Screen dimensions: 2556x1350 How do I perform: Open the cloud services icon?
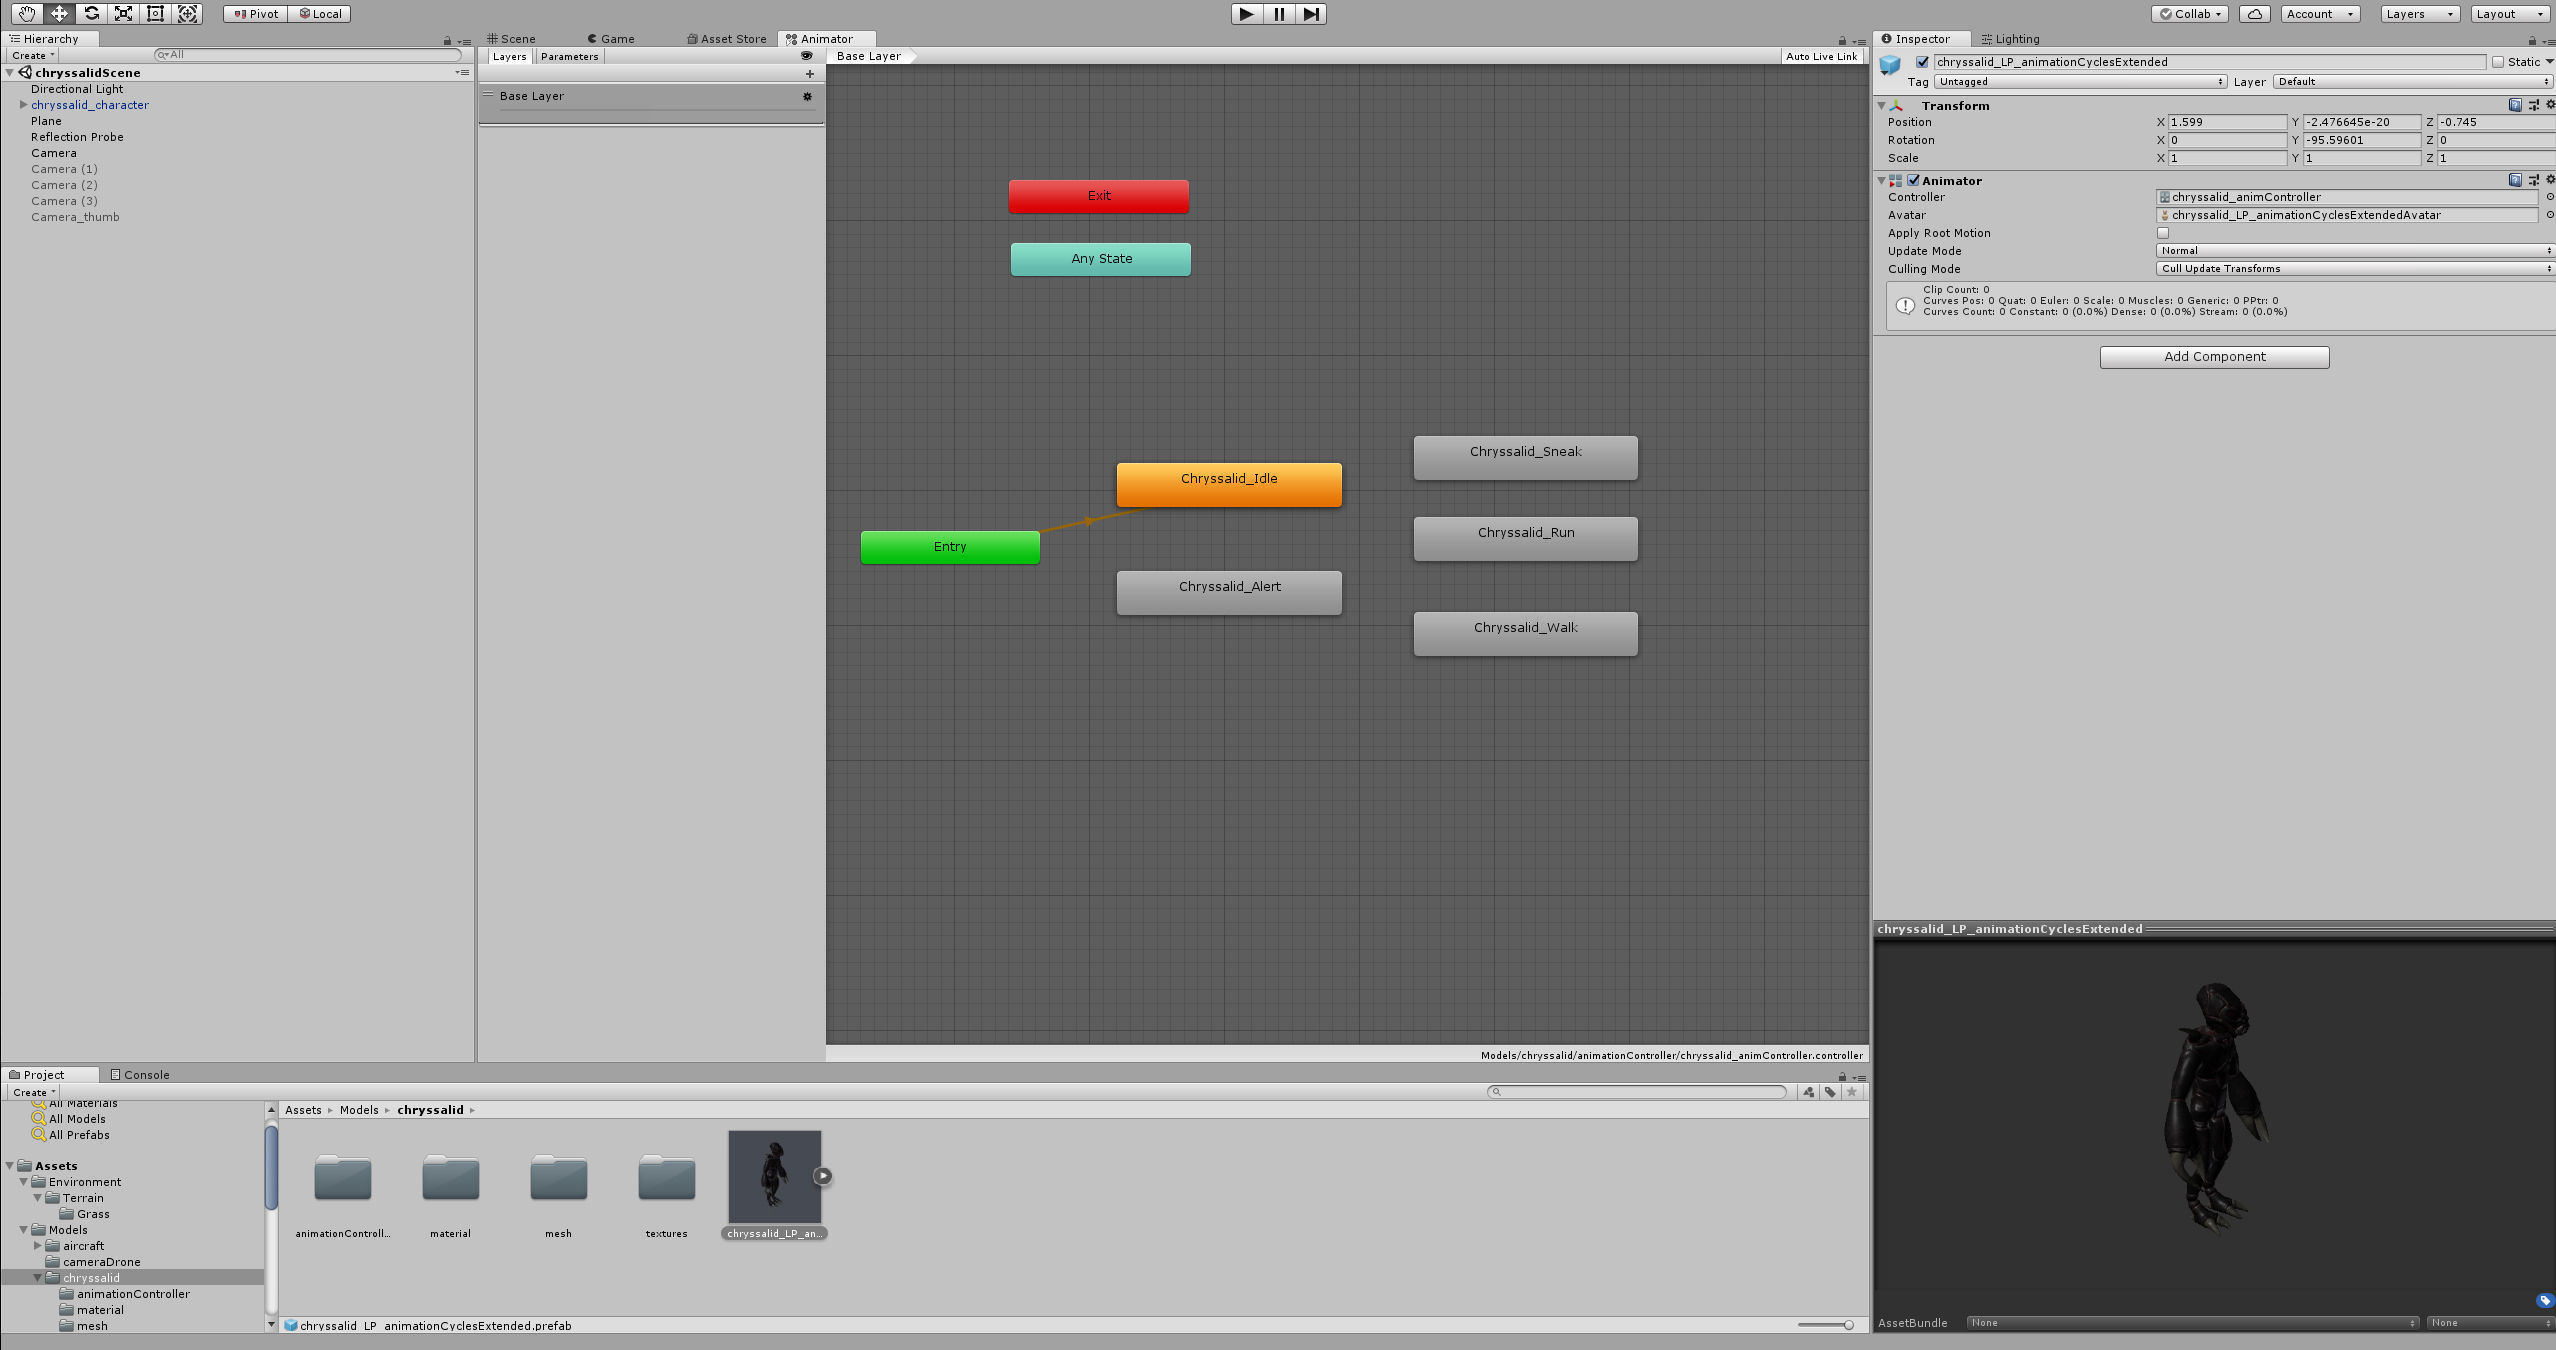[x=2255, y=14]
